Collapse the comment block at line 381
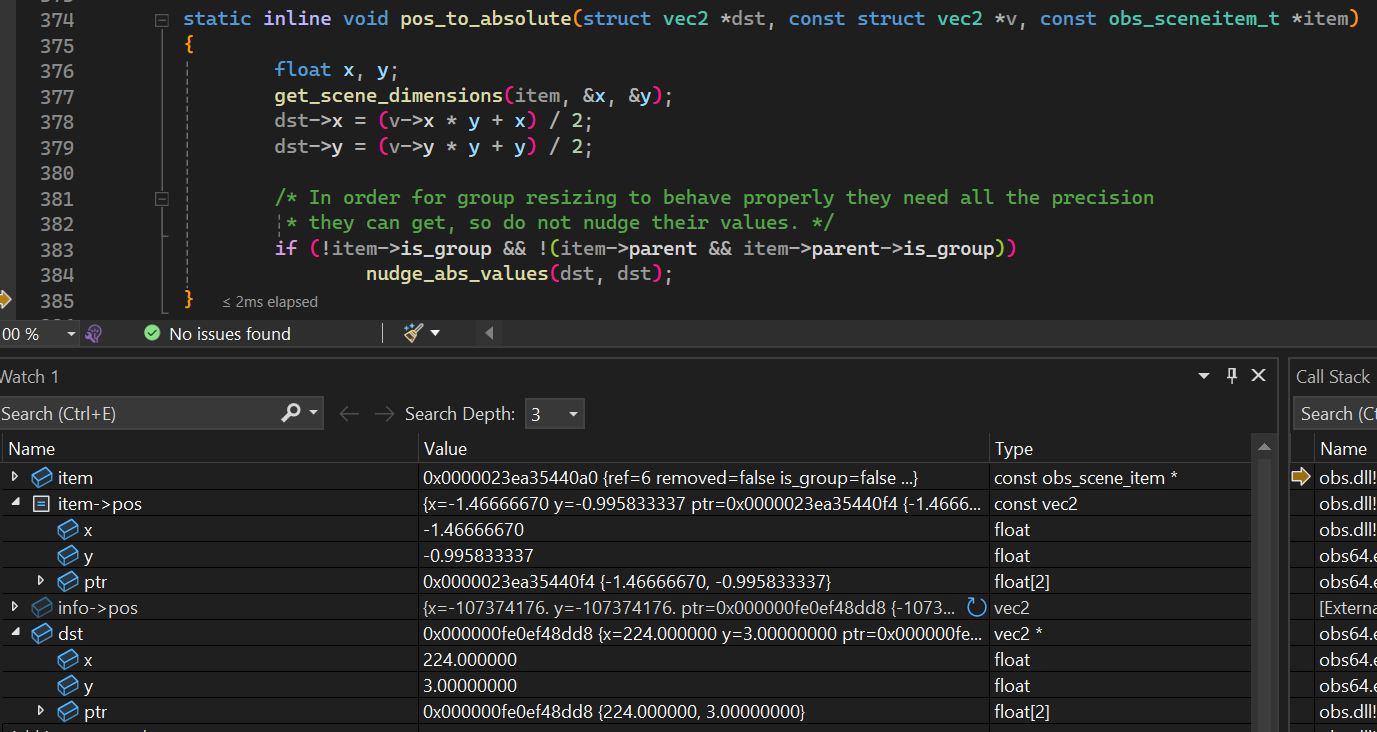The width and height of the screenshot is (1377, 732). [162, 199]
